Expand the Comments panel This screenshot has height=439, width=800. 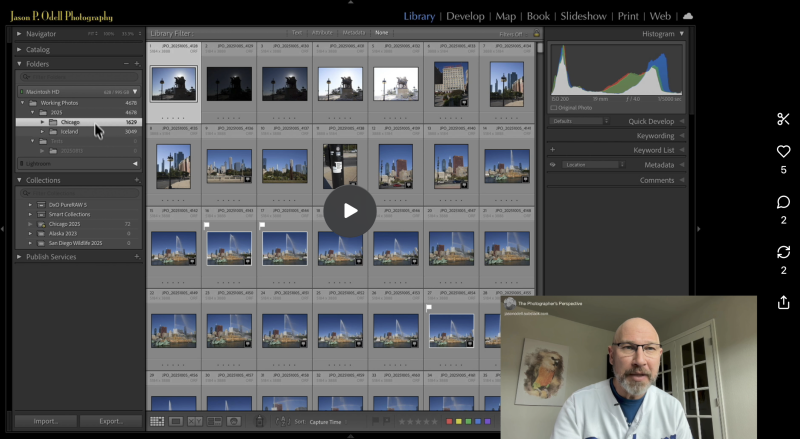coord(682,180)
